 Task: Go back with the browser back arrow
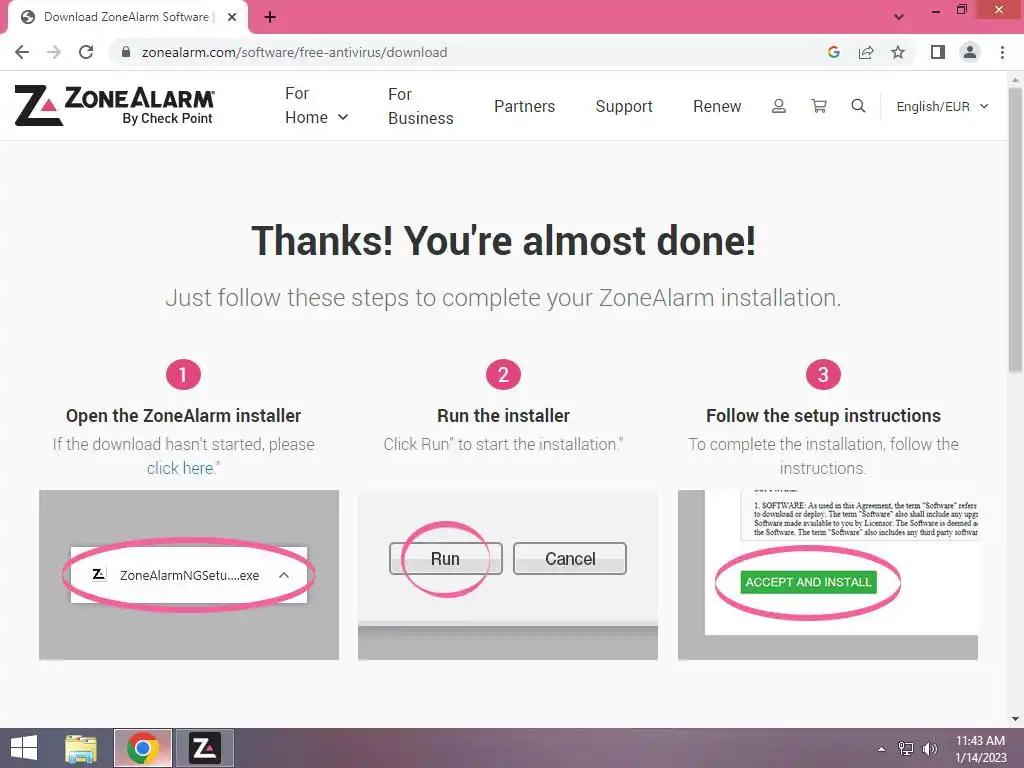coord(22,52)
